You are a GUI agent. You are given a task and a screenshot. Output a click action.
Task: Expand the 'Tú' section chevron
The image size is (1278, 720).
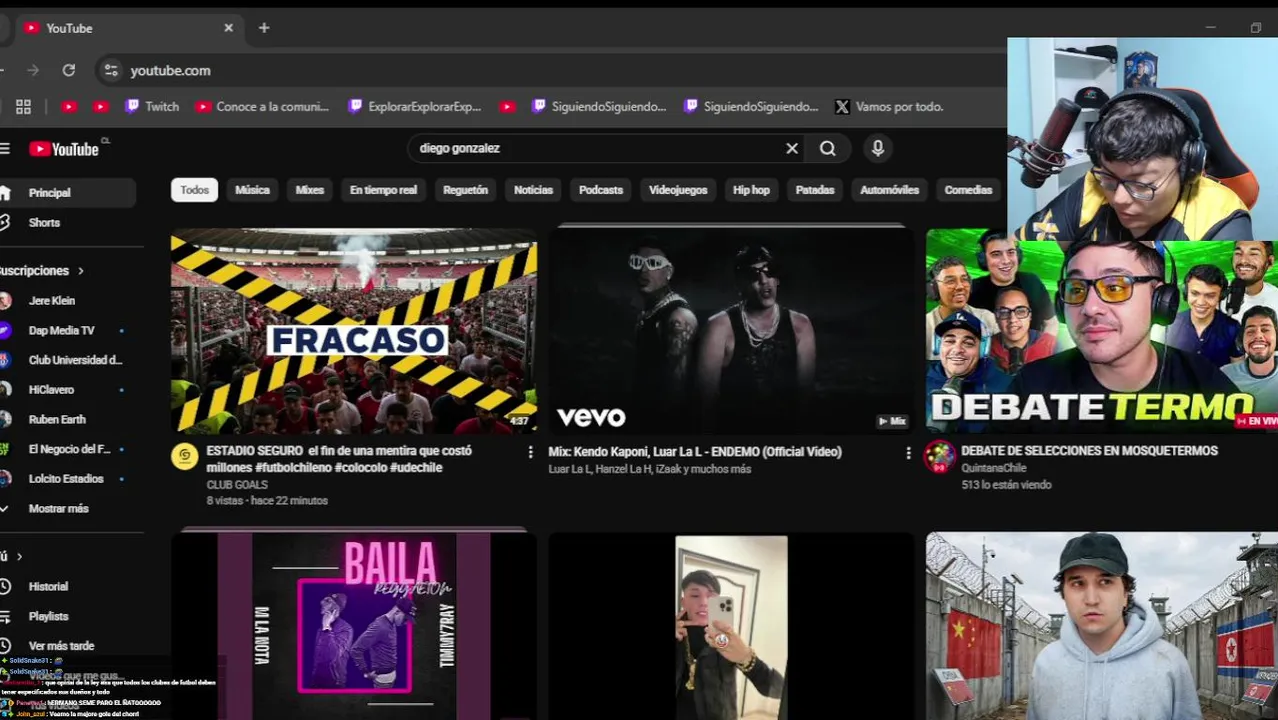(x=19, y=556)
